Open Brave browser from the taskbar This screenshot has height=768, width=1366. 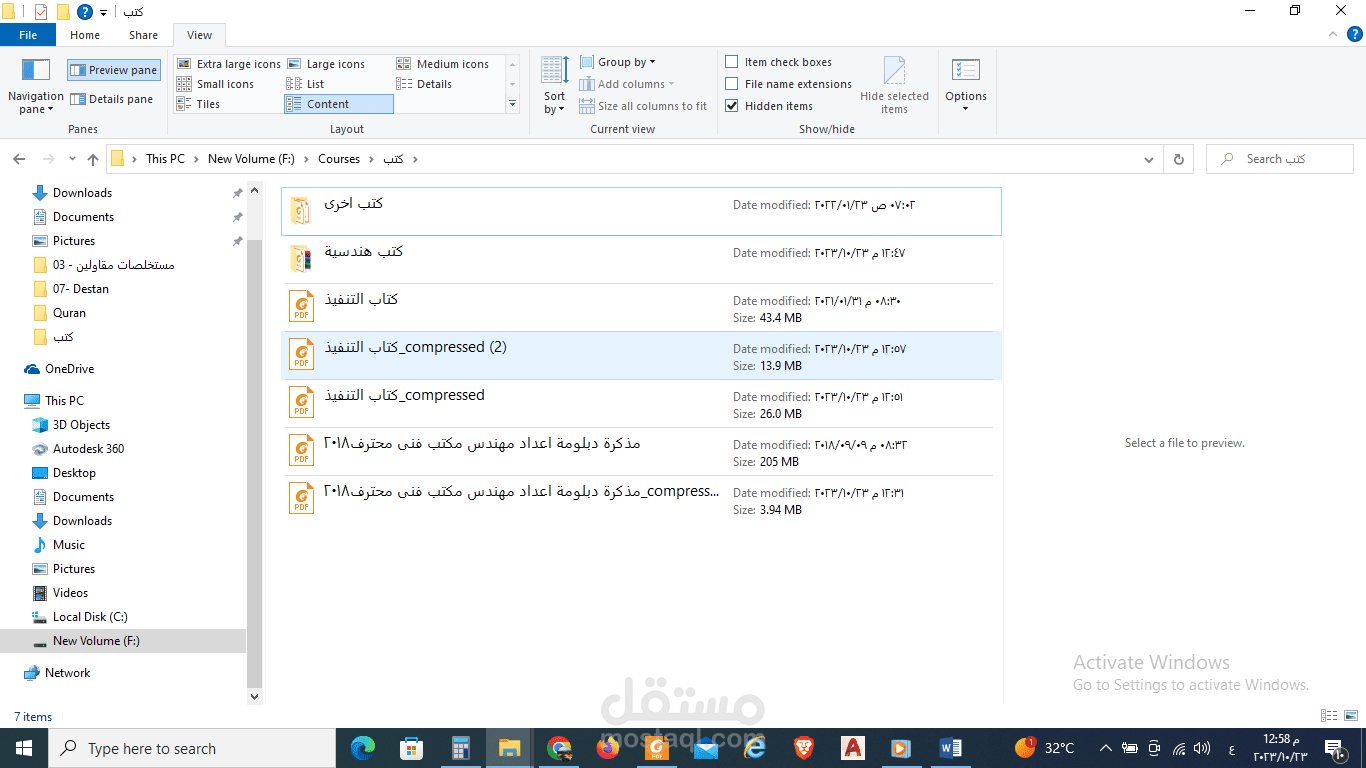803,748
